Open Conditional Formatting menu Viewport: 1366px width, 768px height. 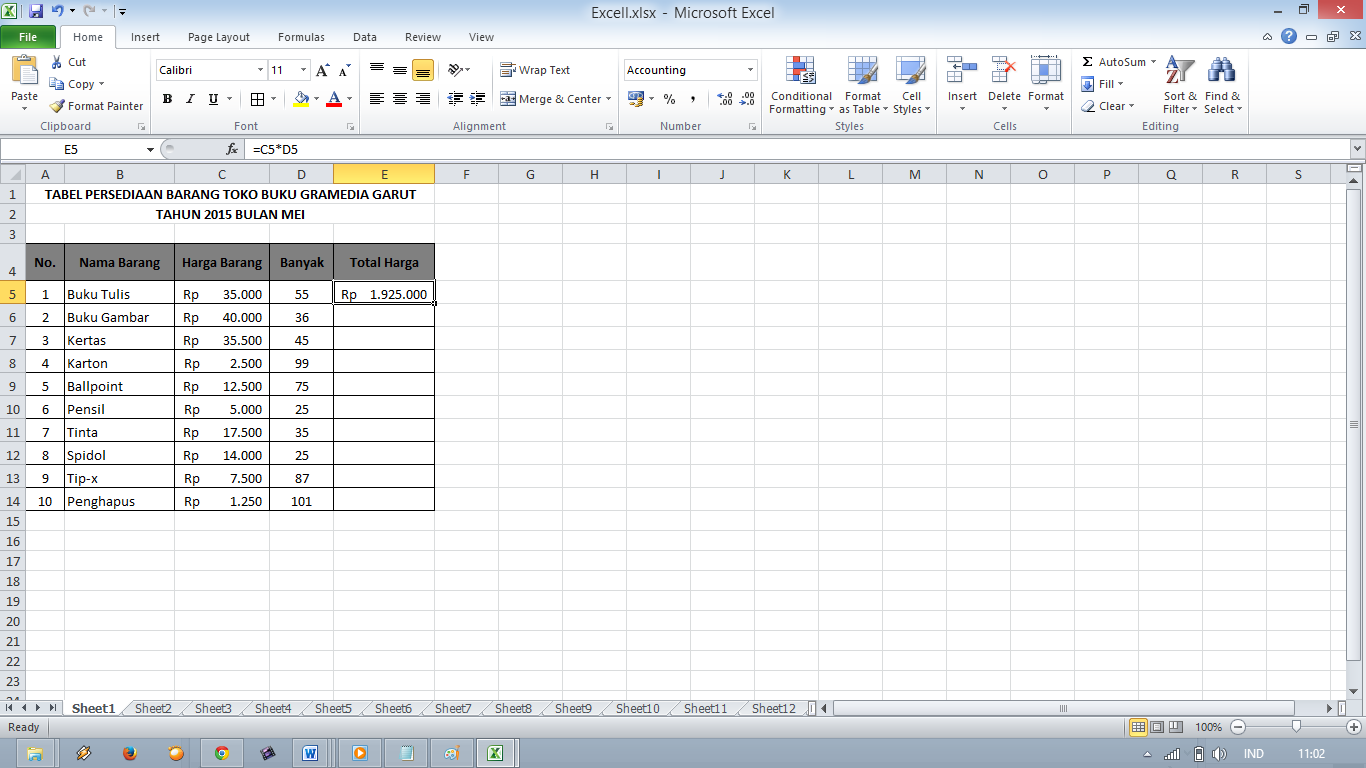(801, 85)
